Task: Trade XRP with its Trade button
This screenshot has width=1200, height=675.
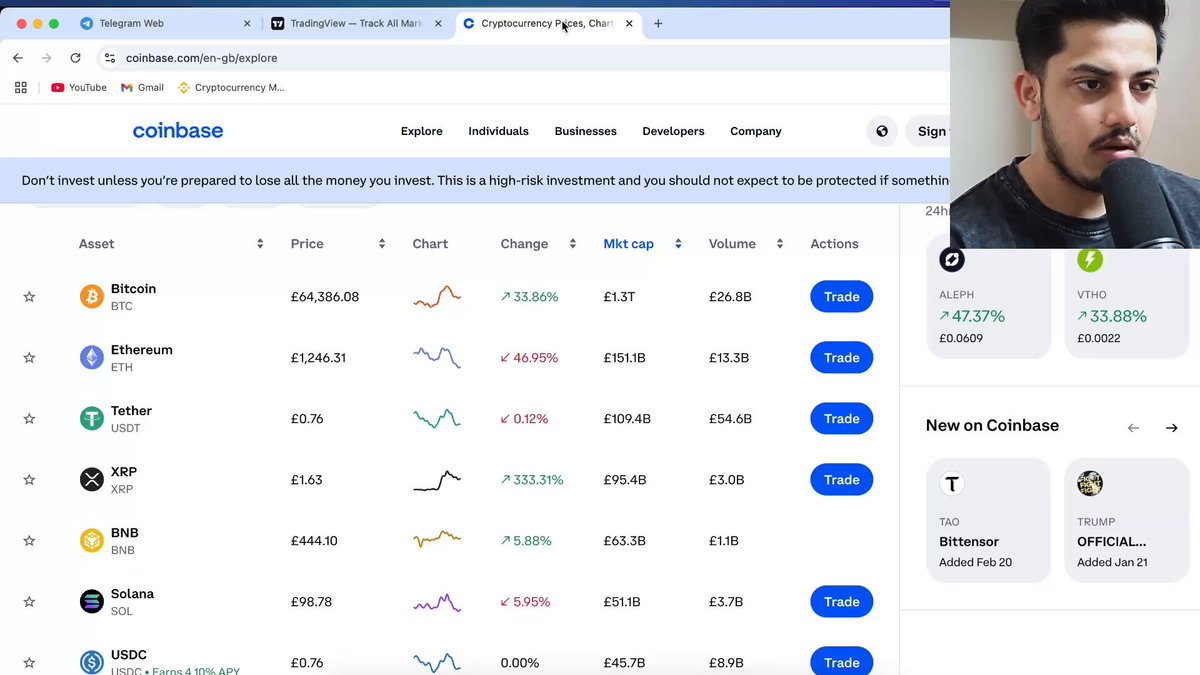Action: (x=841, y=480)
